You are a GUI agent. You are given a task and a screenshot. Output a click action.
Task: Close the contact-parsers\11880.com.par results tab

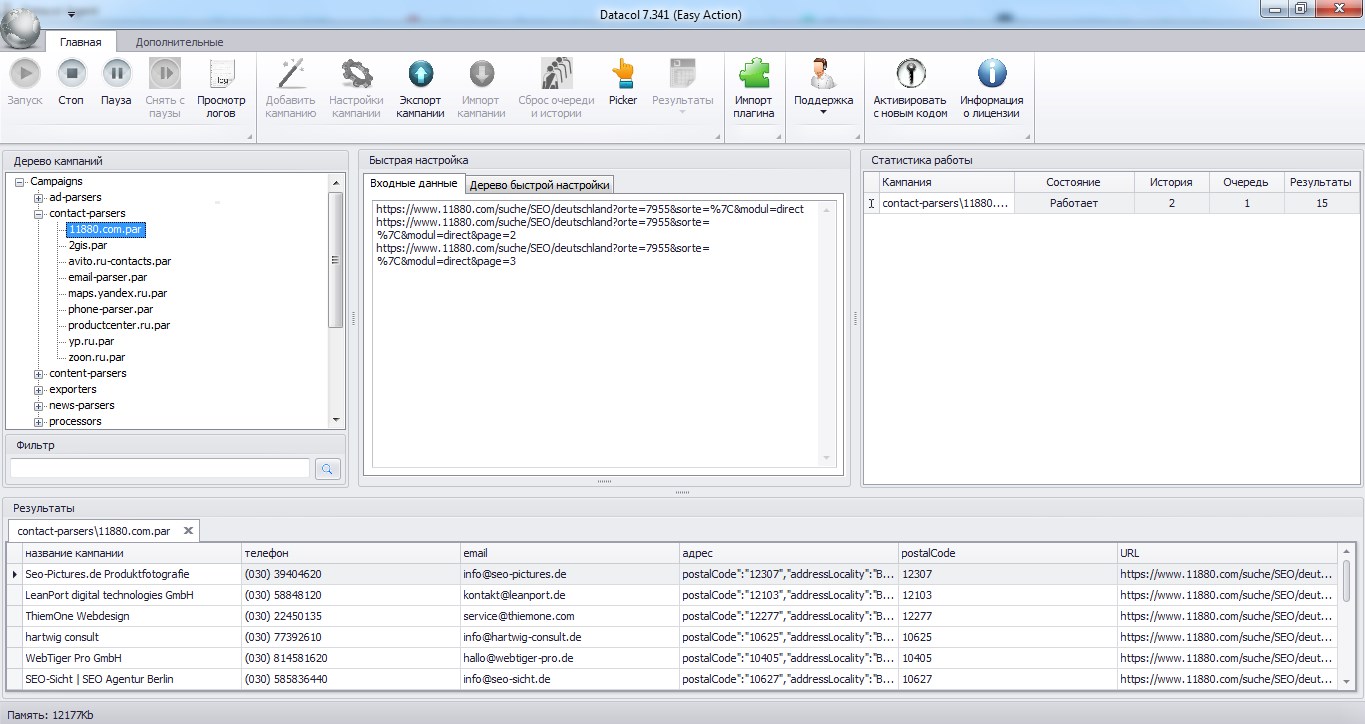(x=187, y=531)
